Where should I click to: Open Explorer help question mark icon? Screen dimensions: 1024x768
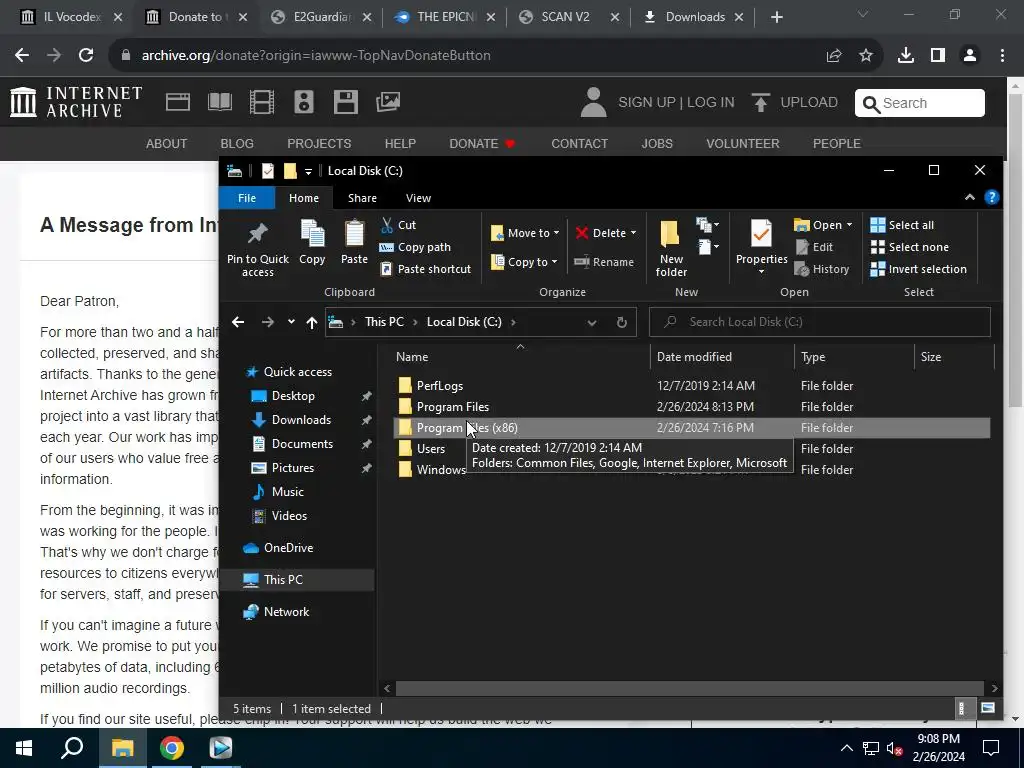[x=991, y=197]
